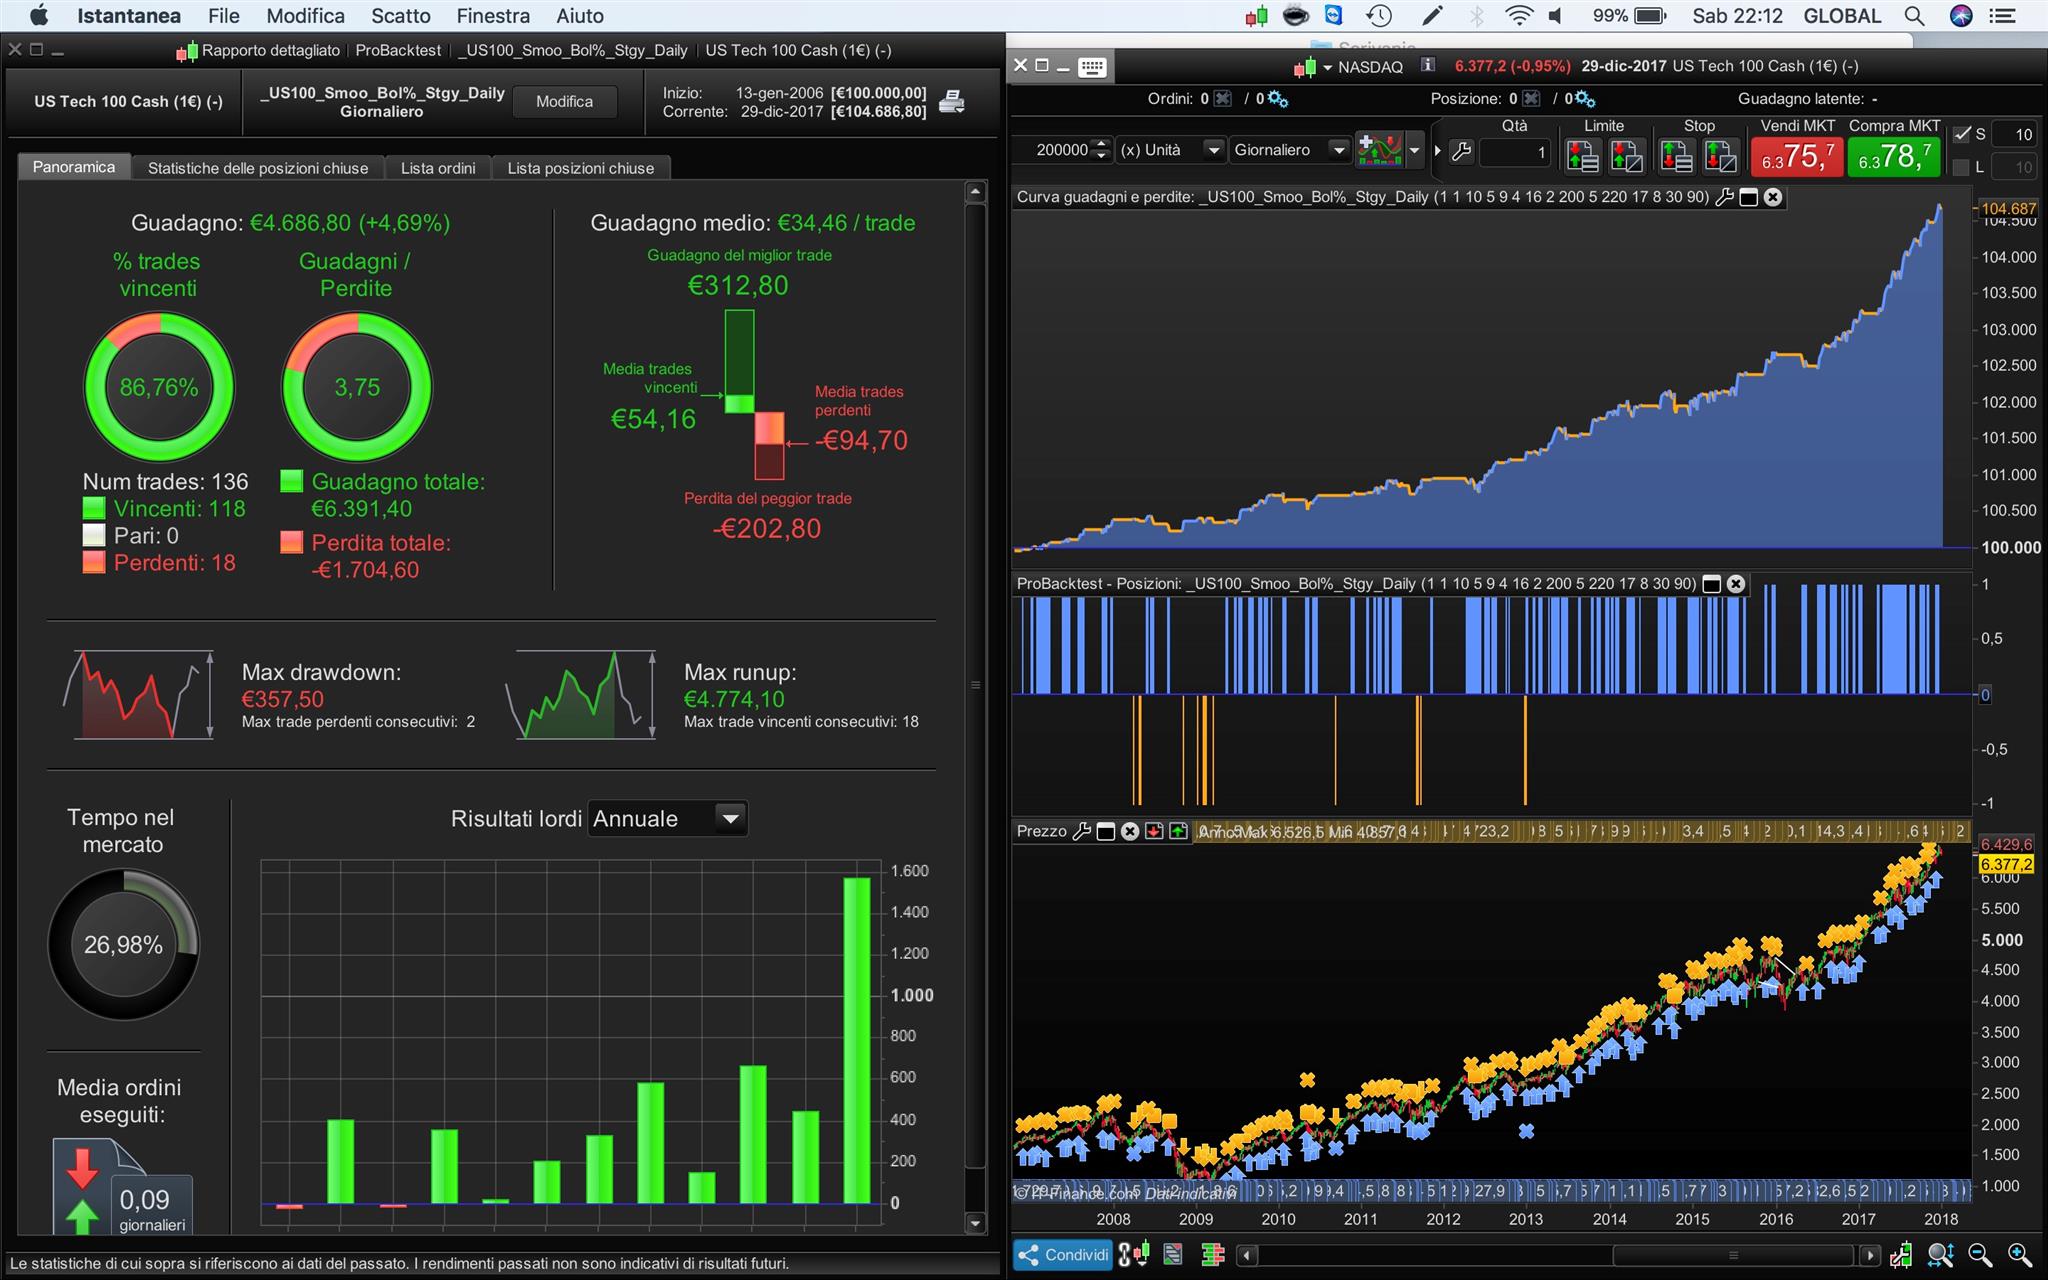Viewport: 2048px width, 1280px height.
Task: Open Statistiche delle posizioni chiuse tab
Action: (258, 168)
